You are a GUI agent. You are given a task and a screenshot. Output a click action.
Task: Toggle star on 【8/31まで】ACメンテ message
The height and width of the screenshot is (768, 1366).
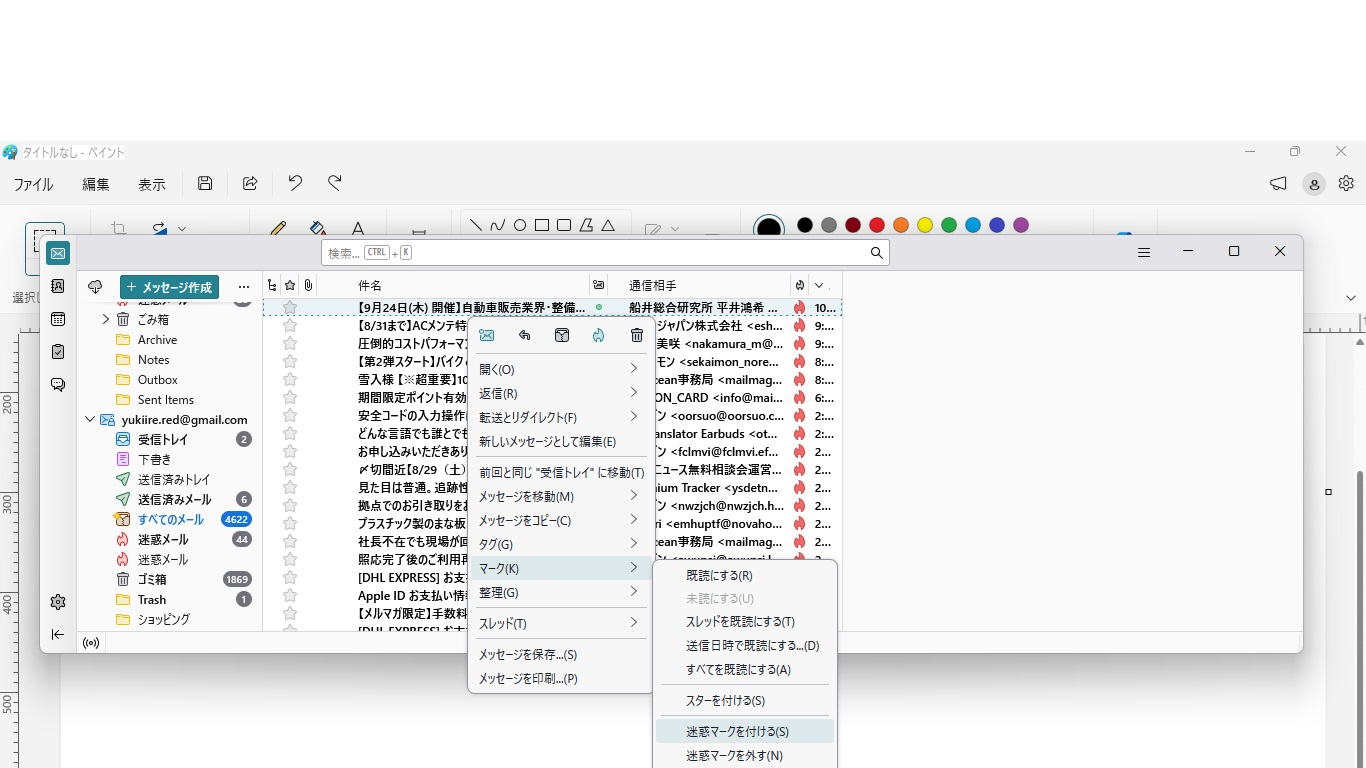pos(290,326)
